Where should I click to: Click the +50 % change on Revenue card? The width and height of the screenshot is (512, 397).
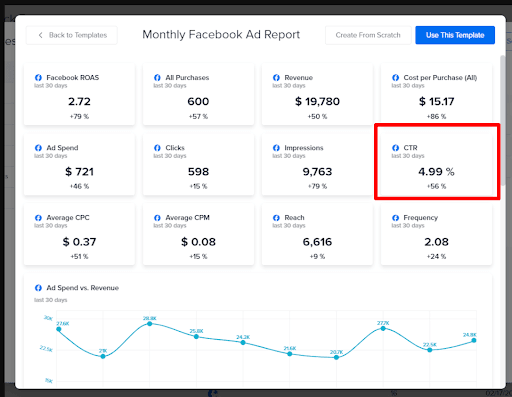[x=317, y=116]
